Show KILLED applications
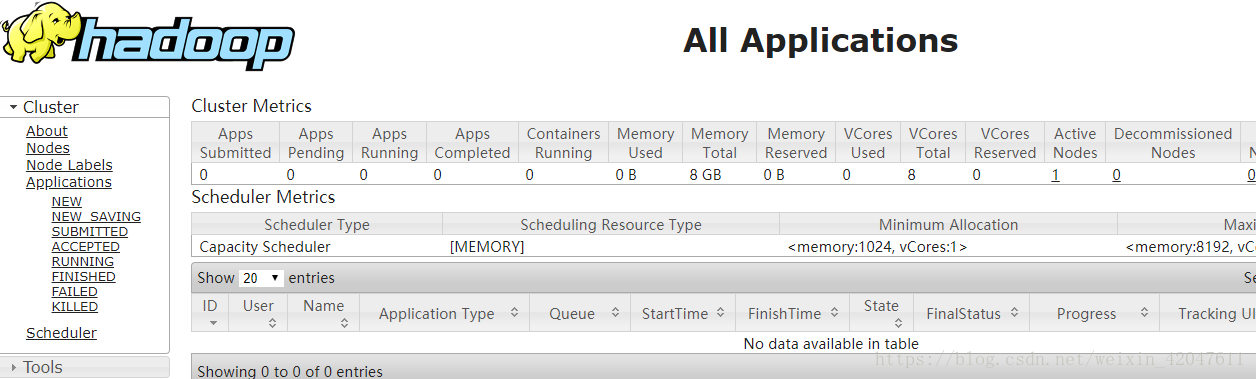 [75, 306]
